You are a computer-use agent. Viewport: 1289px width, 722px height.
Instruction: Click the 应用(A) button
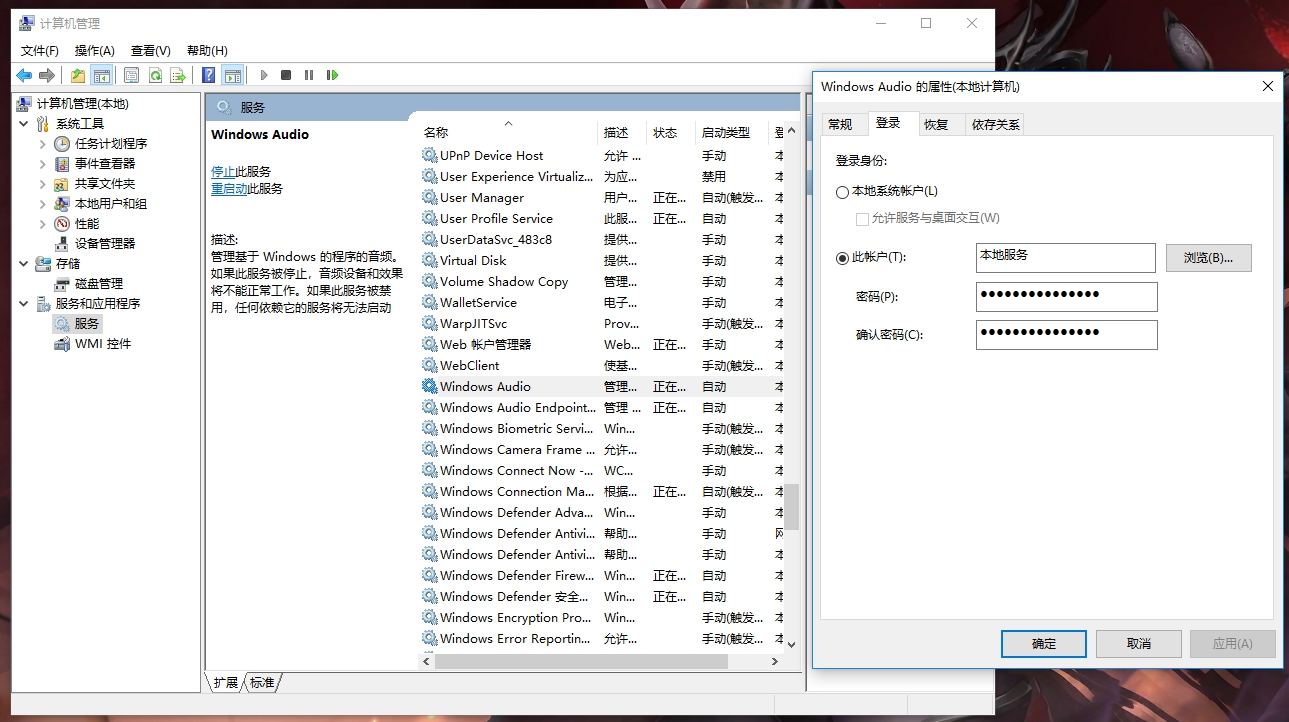[1233, 644]
